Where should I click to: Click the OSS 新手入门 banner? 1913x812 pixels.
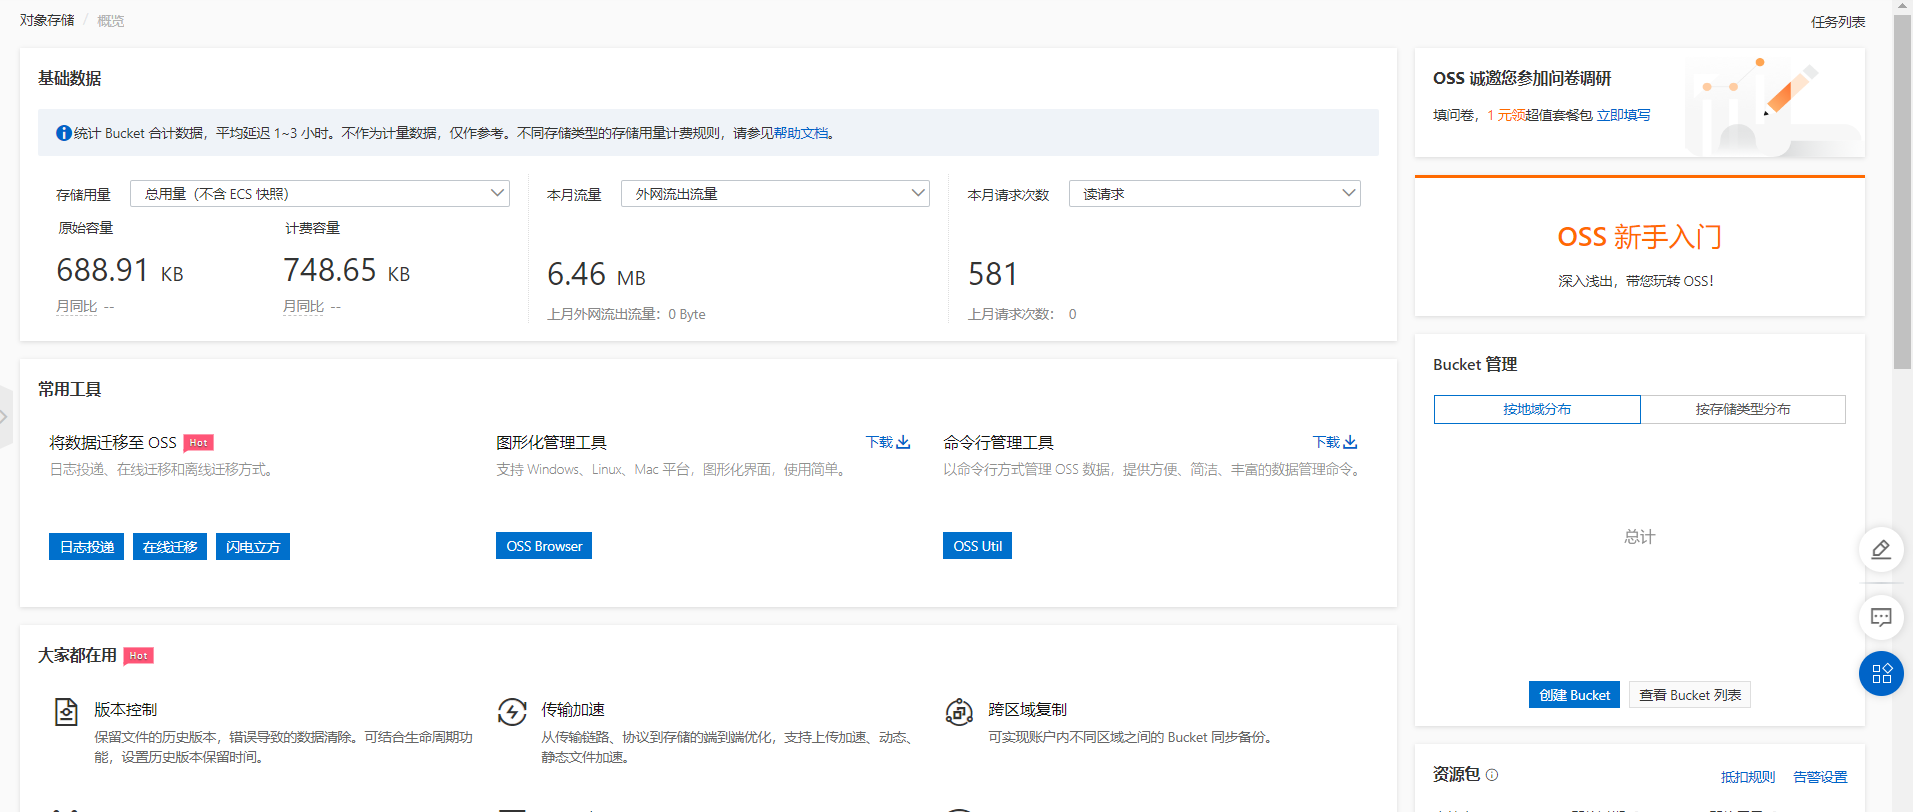click(1640, 247)
